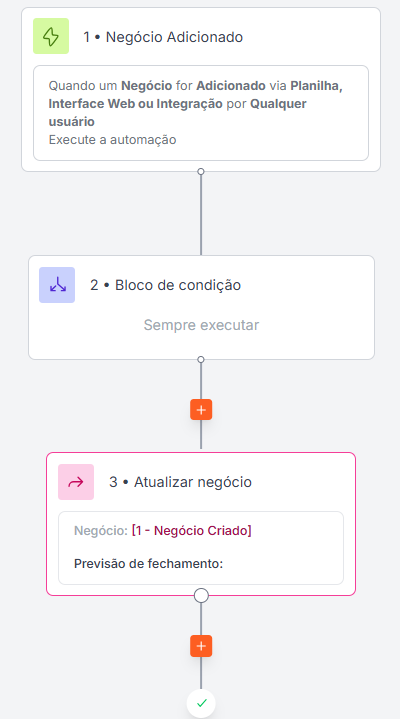Click connector dot below Bloco de condição
The height and width of the screenshot is (719, 400).
(200, 360)
